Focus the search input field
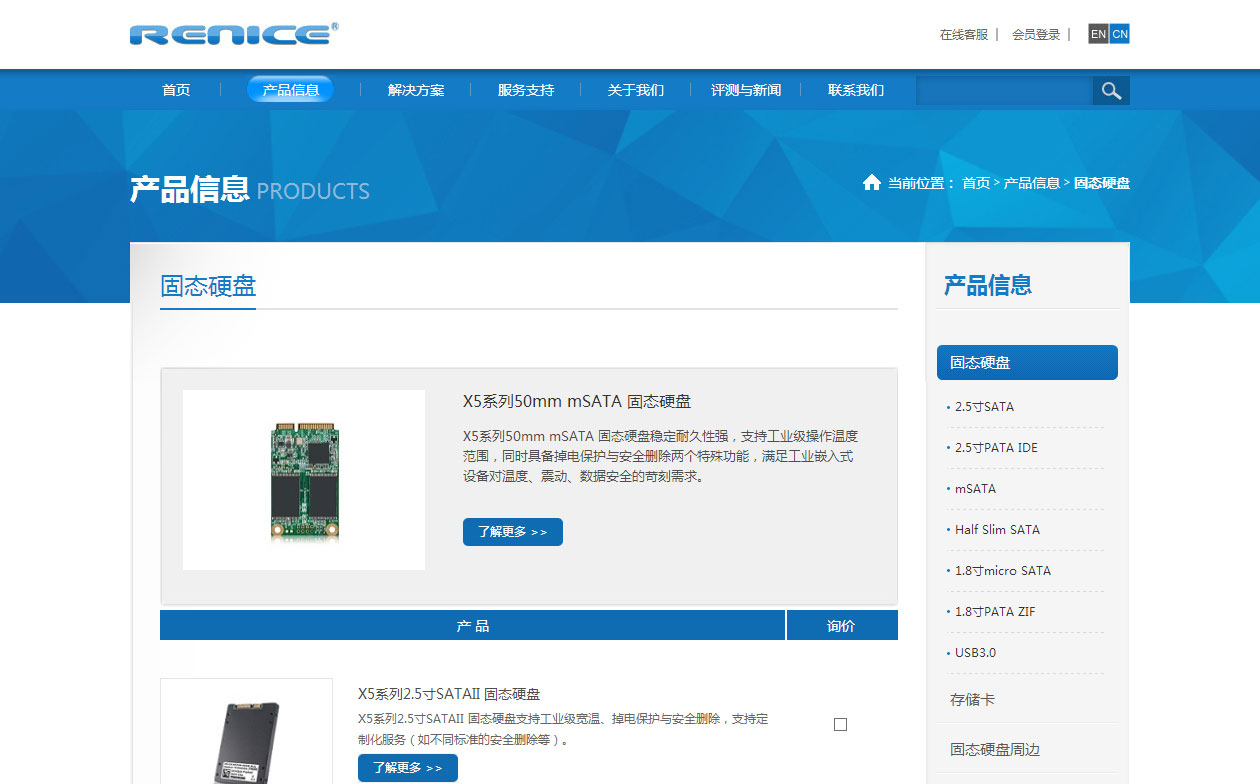Image resolution: width=1260 pixels, height=784 pixels. click(1004, 91)
